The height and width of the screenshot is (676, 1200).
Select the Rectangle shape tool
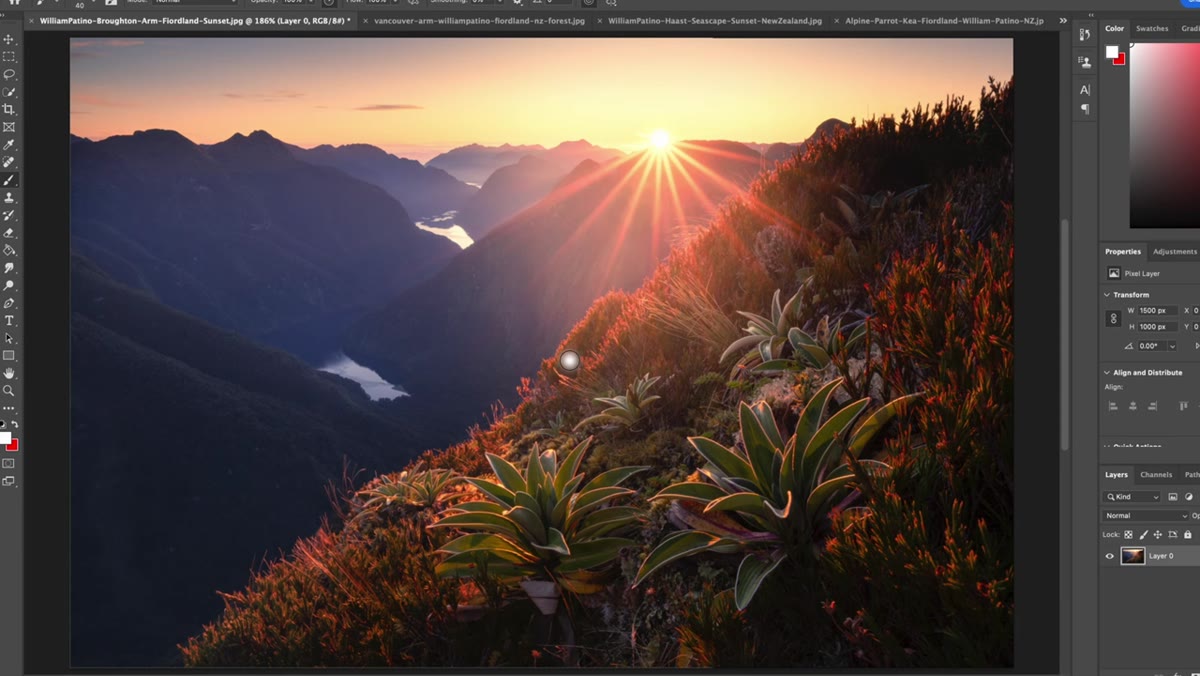tap(9, 355)
